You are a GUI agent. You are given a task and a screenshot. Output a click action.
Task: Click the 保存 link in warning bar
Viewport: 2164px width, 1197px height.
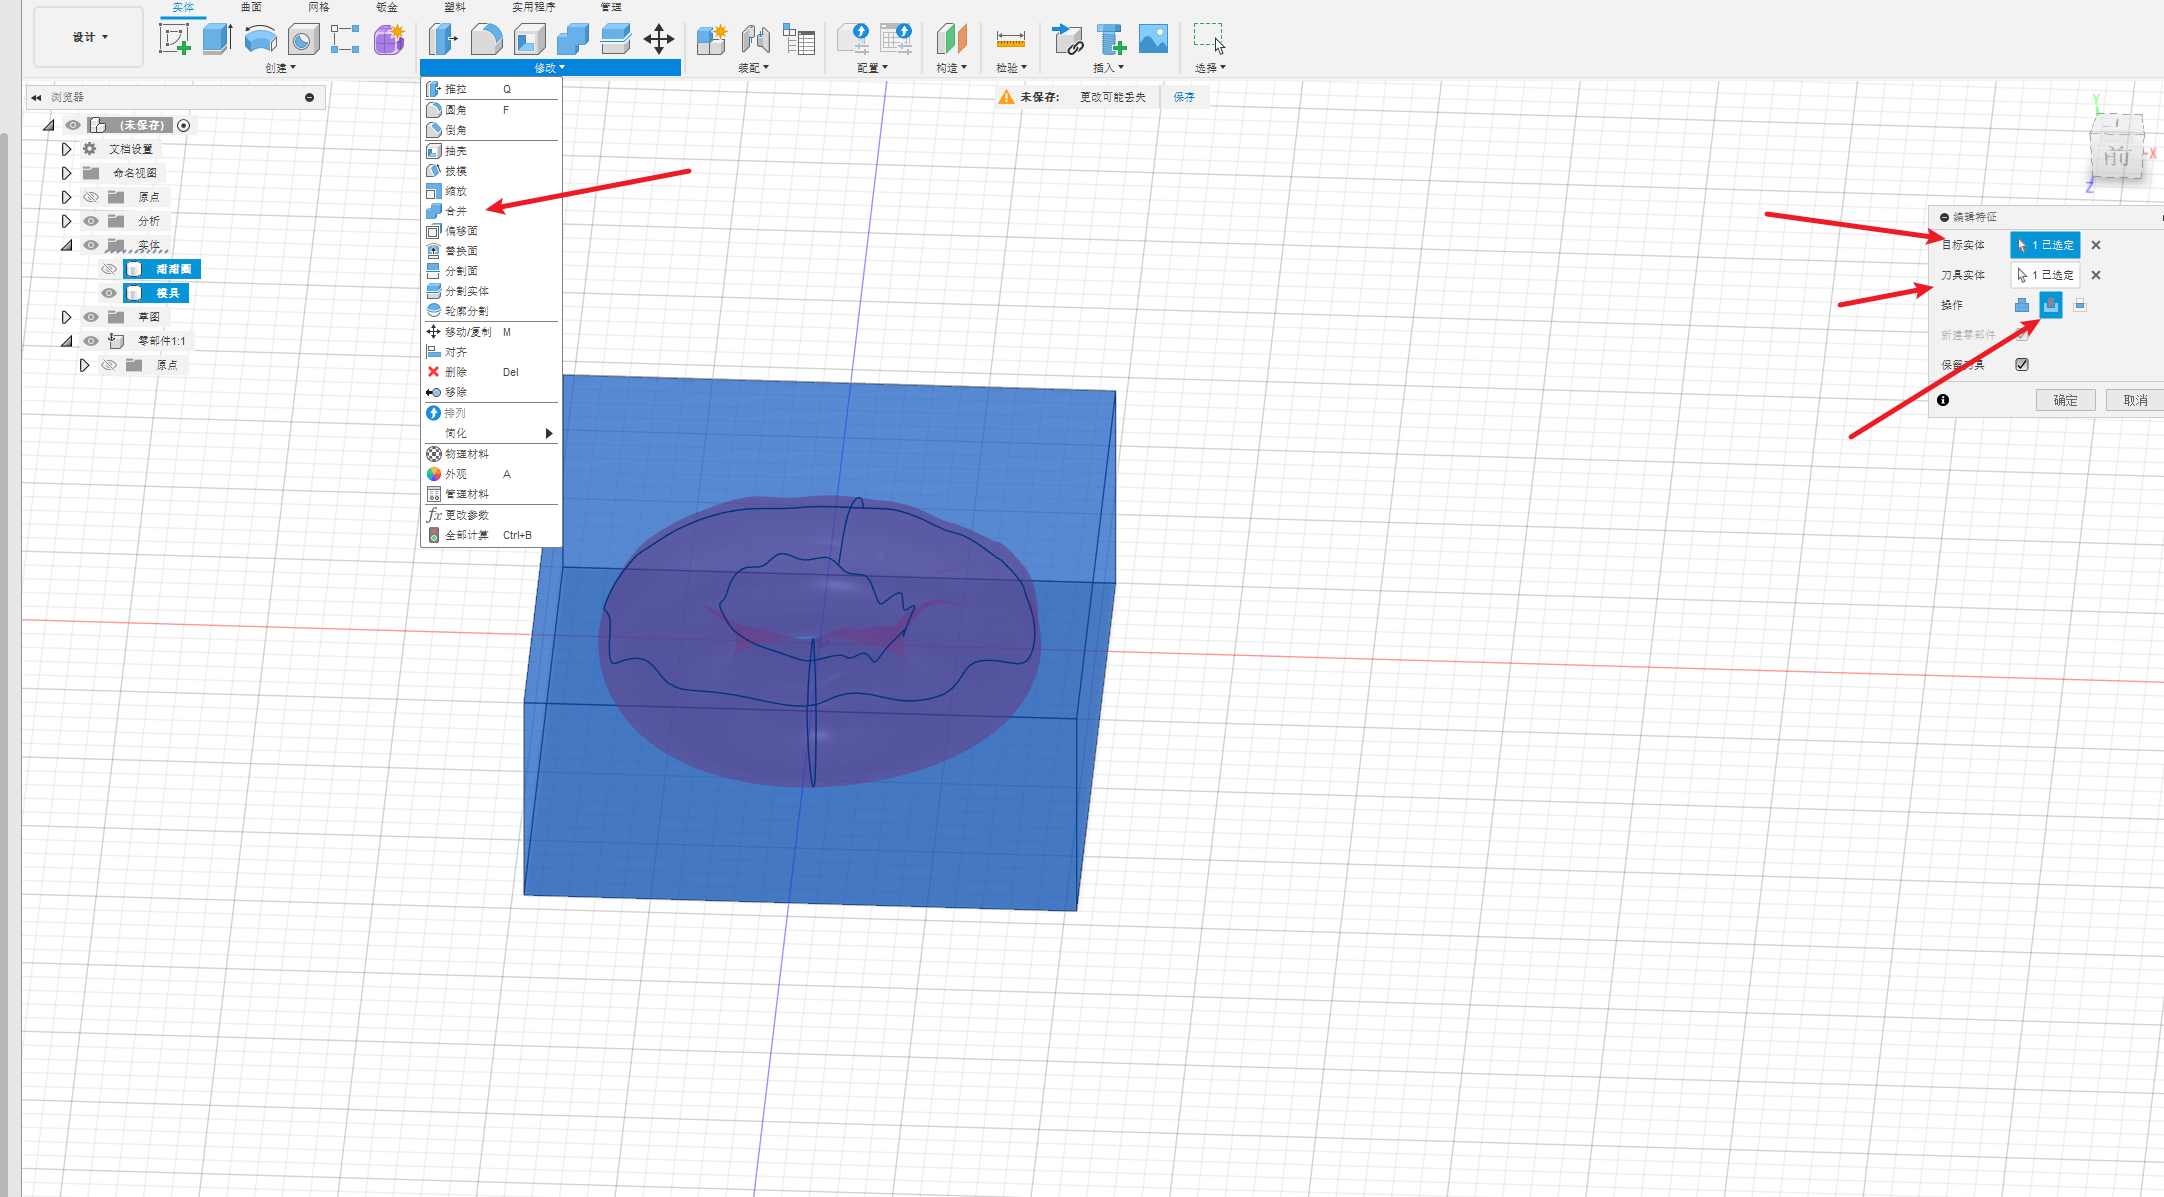[x=1184, y=97]
